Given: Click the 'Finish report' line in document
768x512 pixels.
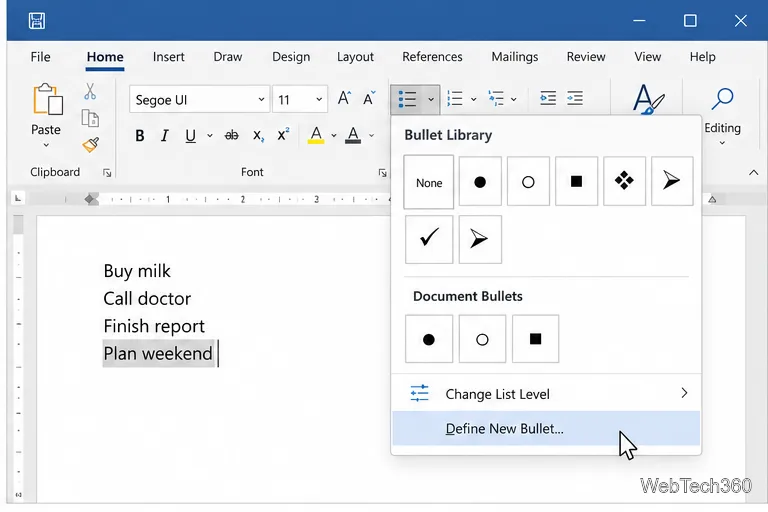Looking at the screenshot, I should point(154,326).
